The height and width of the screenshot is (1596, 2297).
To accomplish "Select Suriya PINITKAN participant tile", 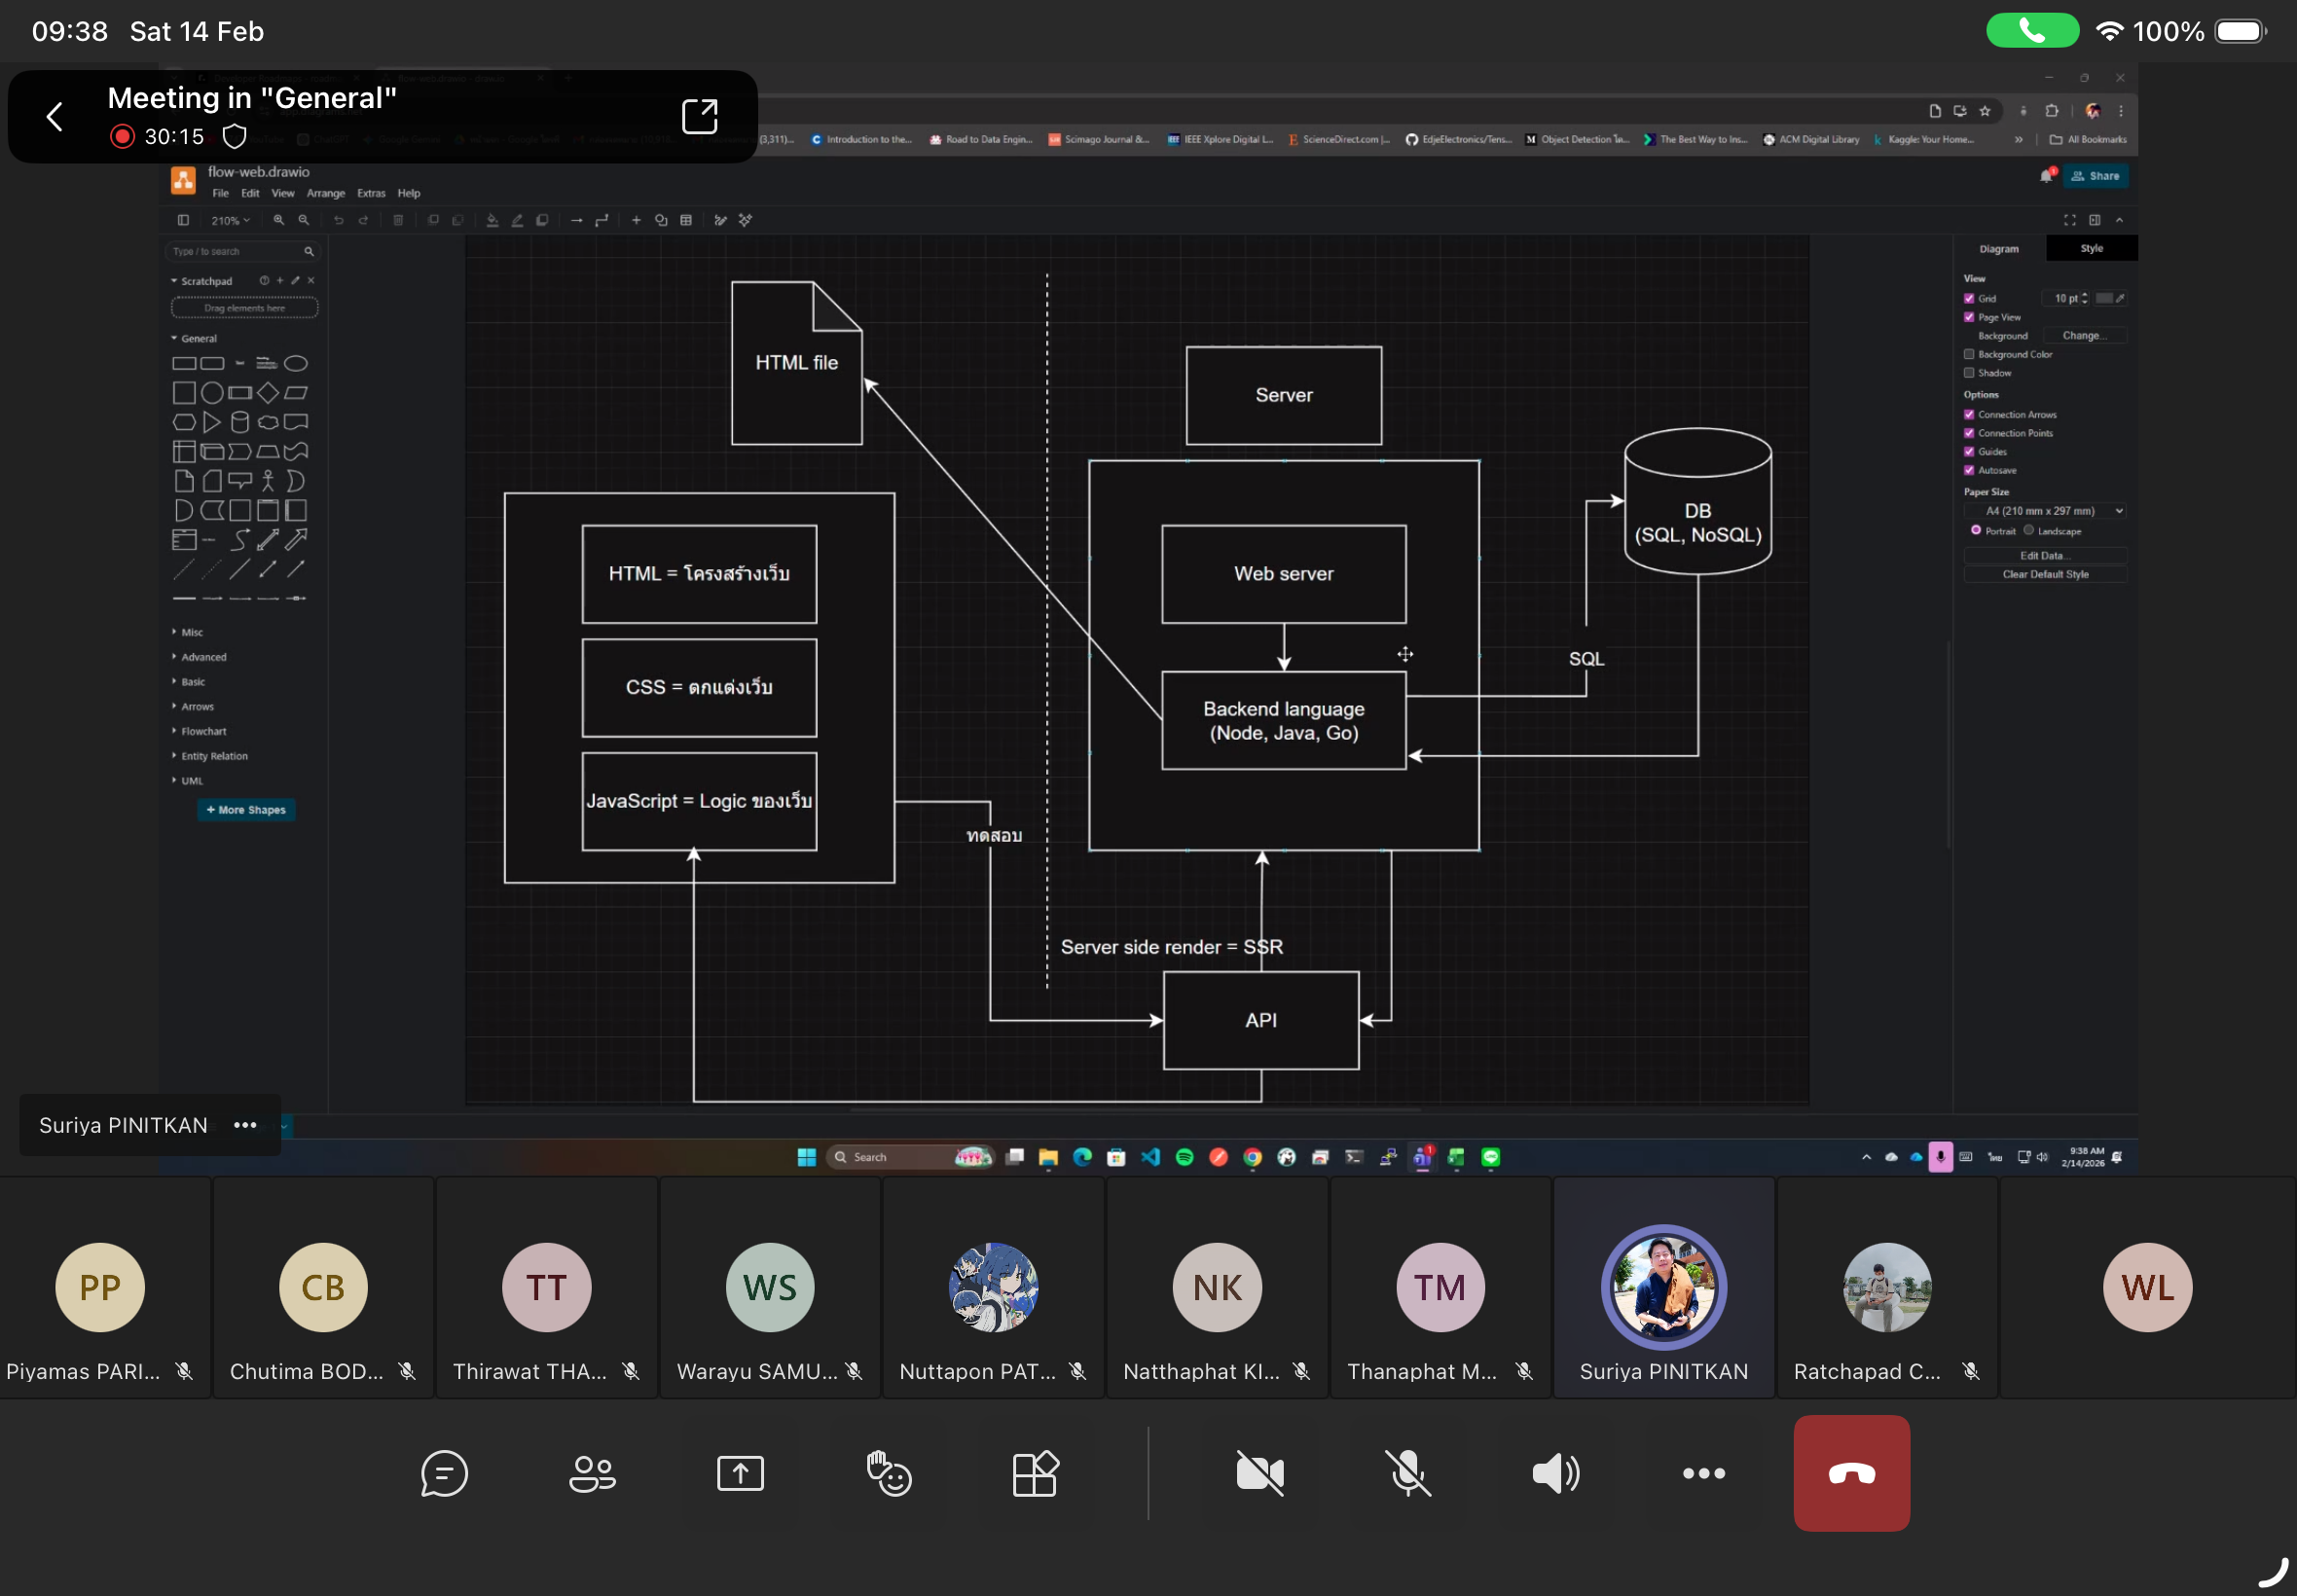I will click(x=1663, y=1288).
